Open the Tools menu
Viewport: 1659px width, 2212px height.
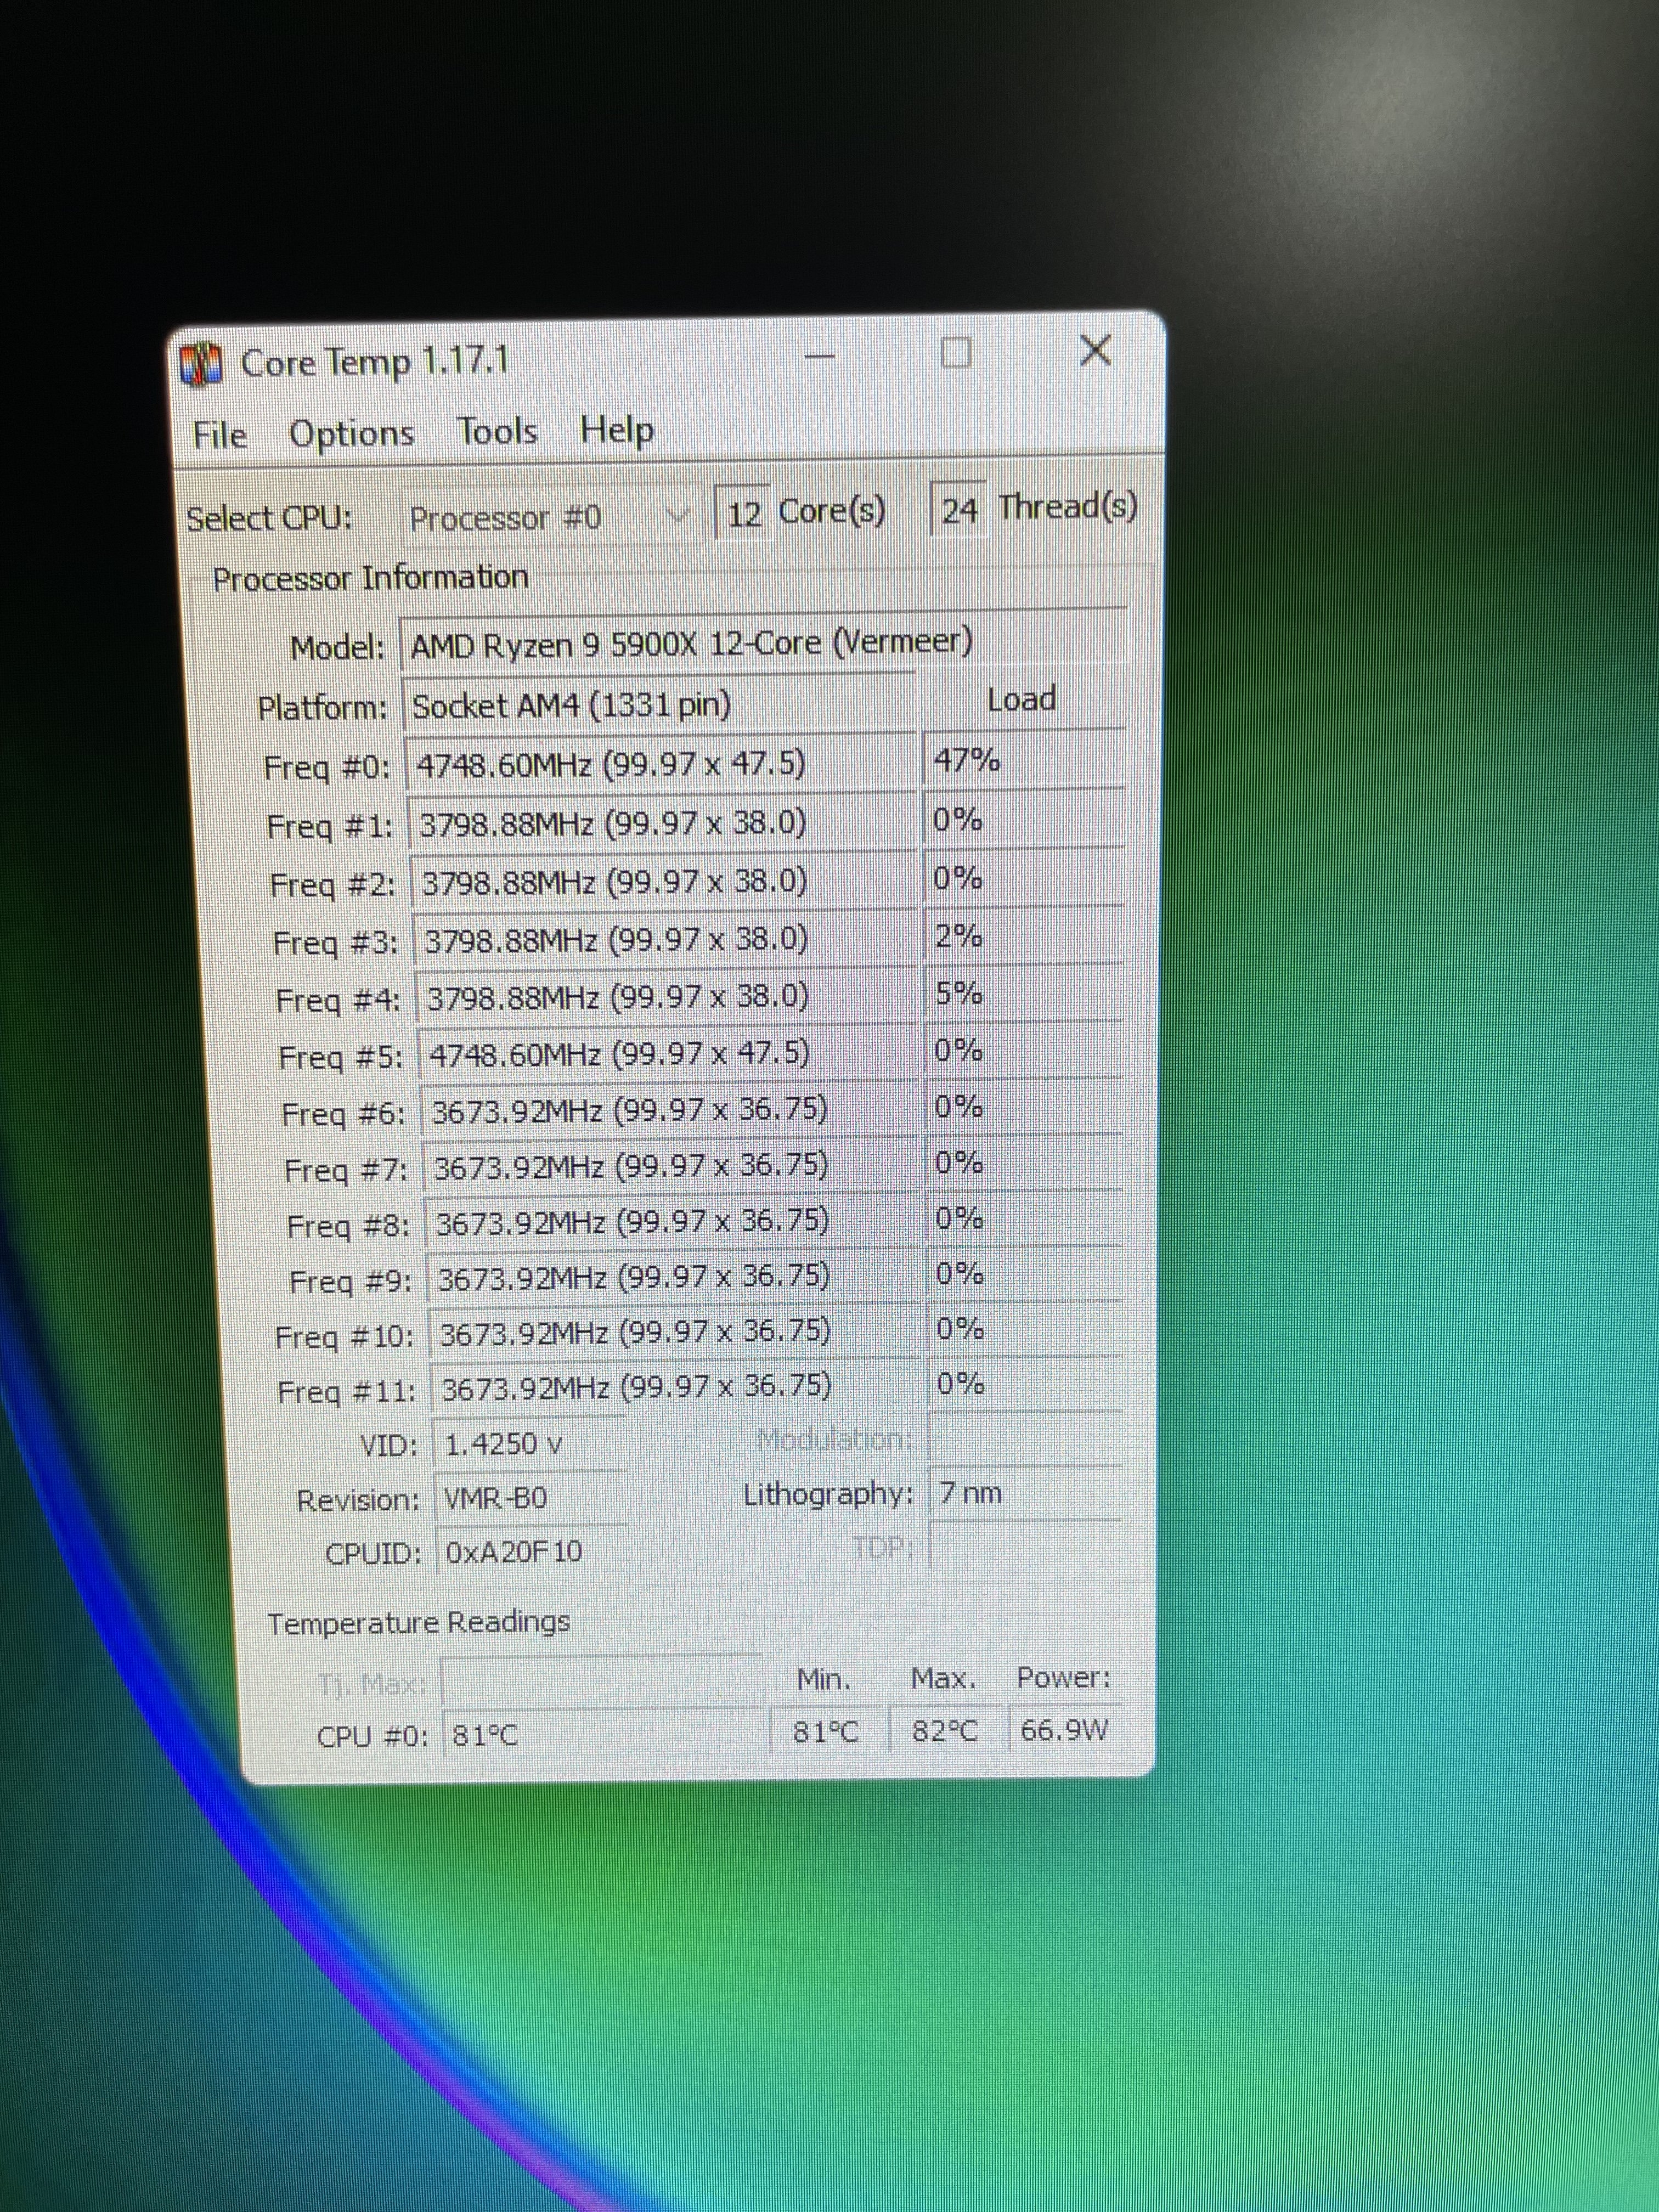click(497, 431)
